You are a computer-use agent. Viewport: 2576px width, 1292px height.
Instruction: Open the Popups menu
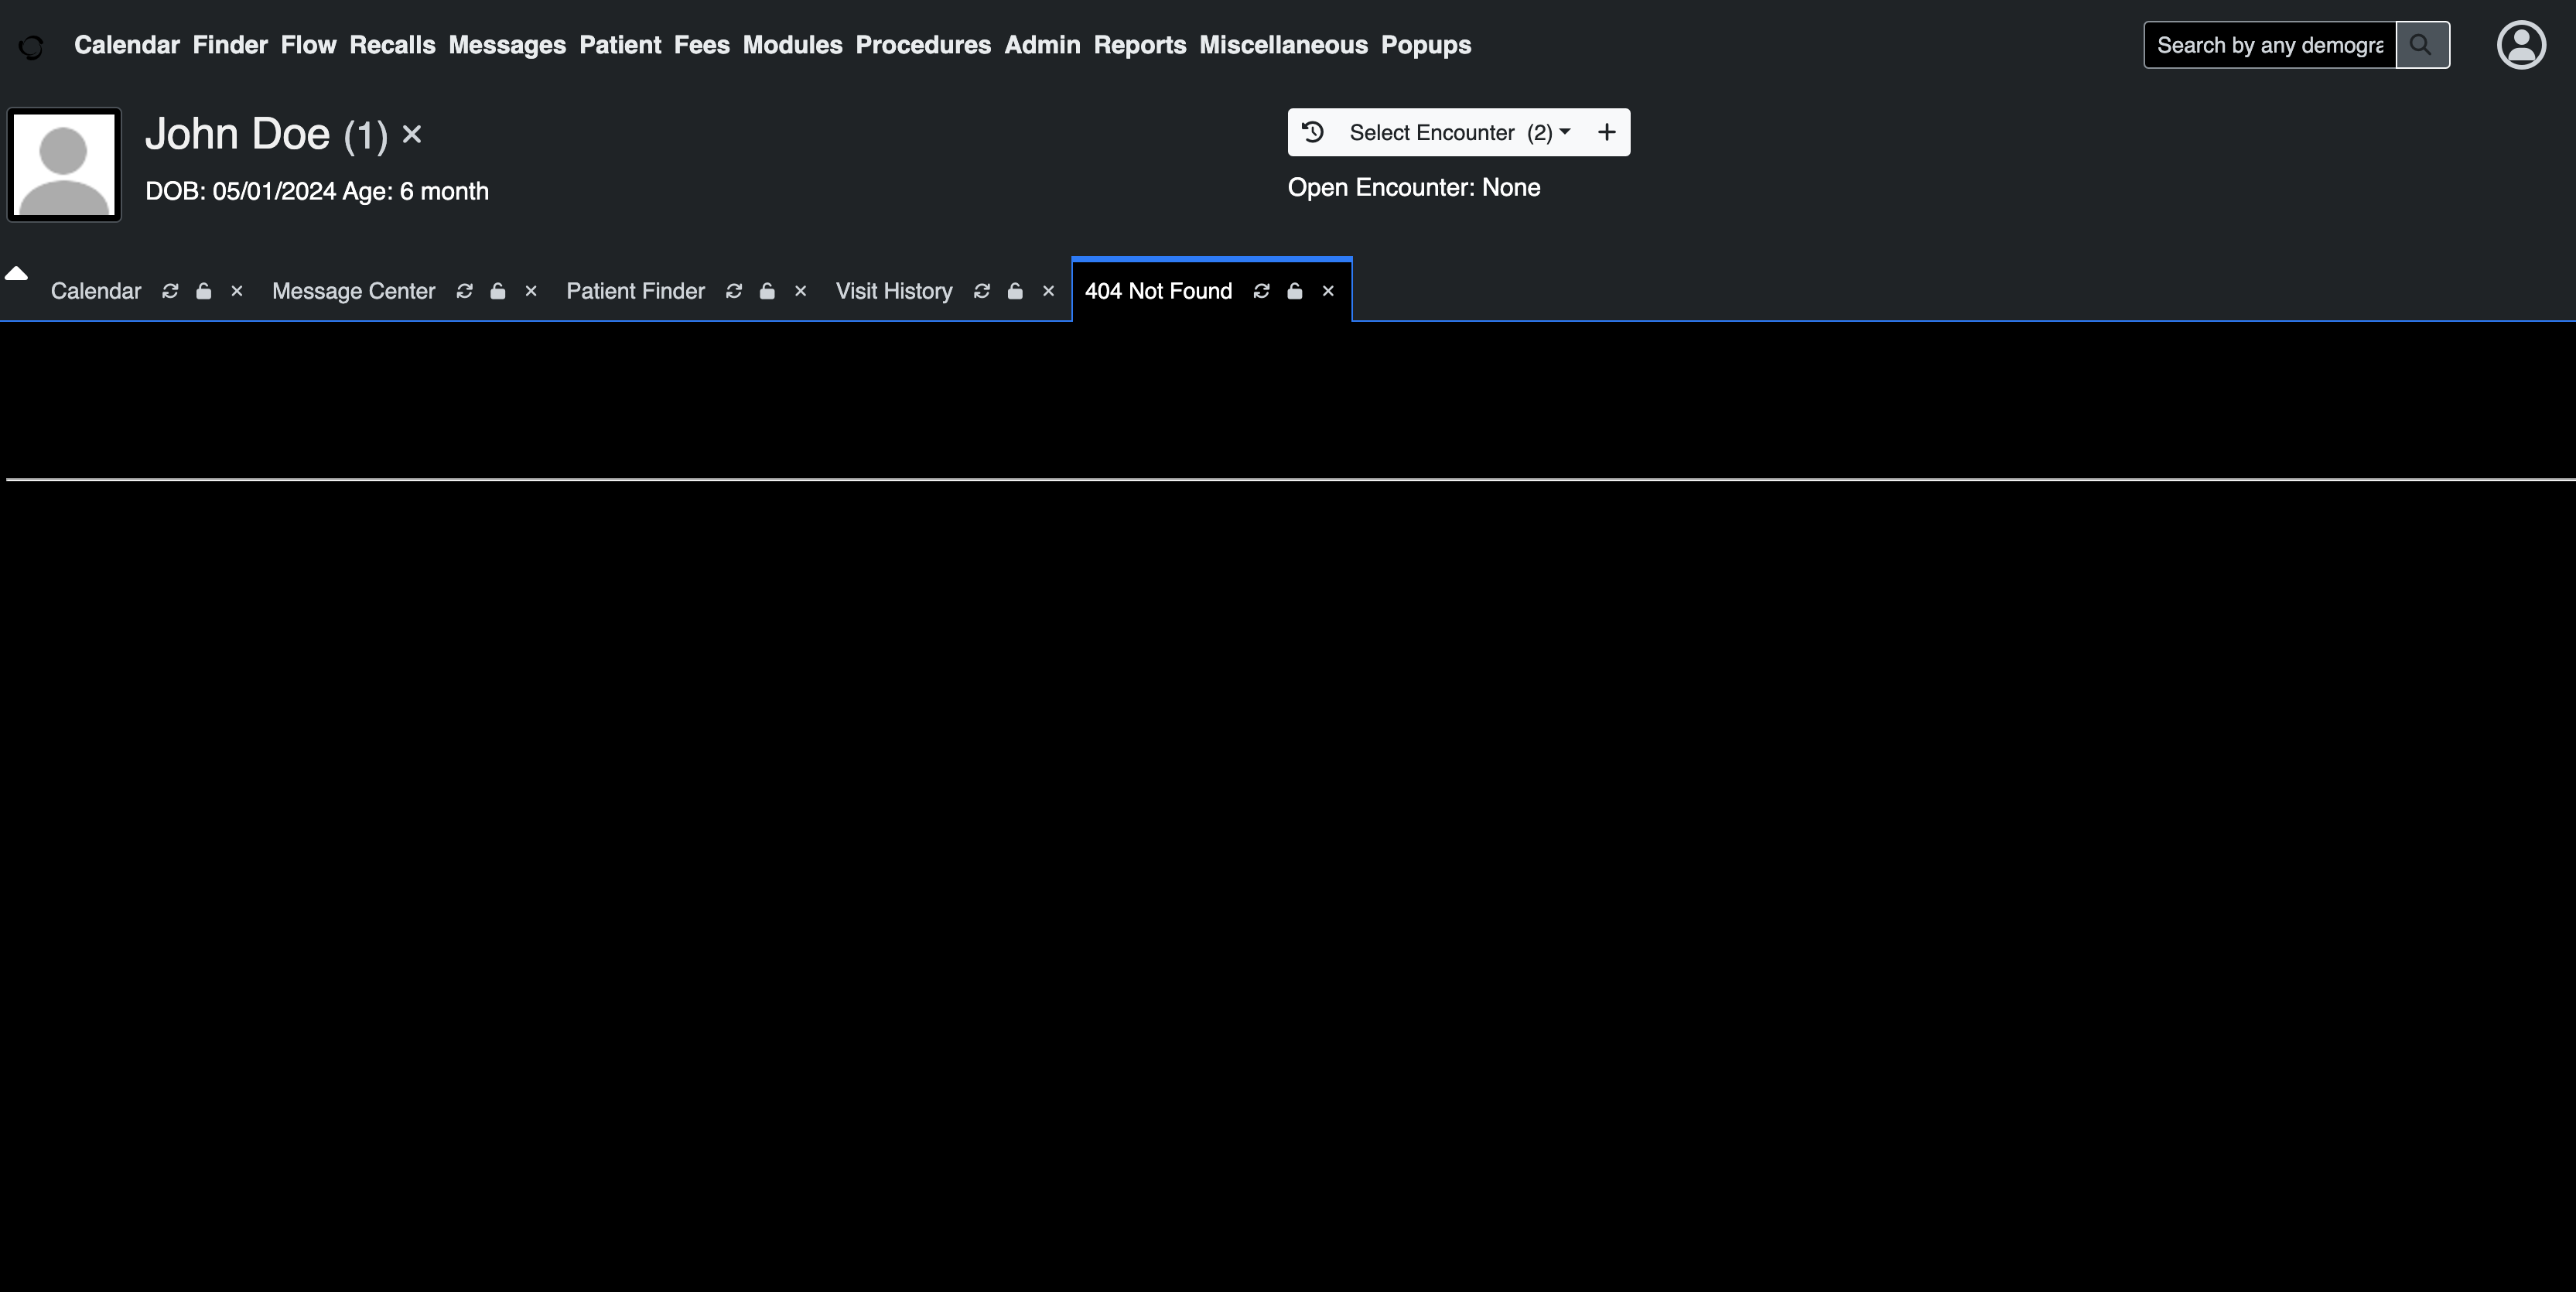[1426, 45]
